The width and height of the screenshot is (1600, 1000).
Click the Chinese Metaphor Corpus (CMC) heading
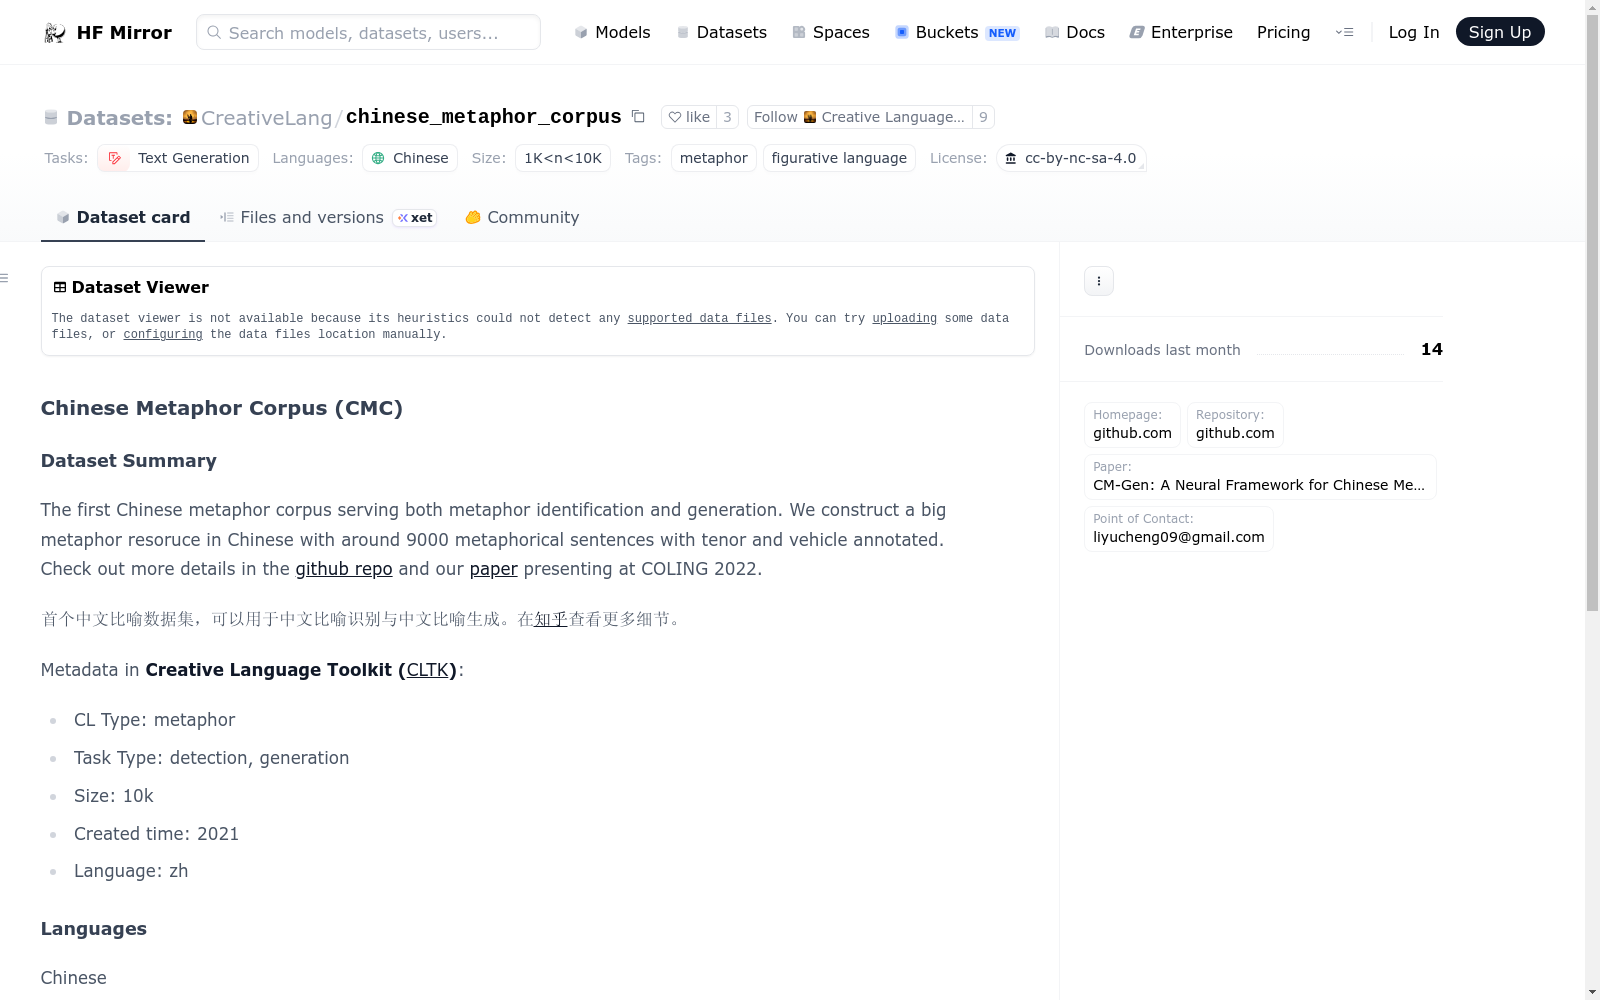[x=222, y=408]
